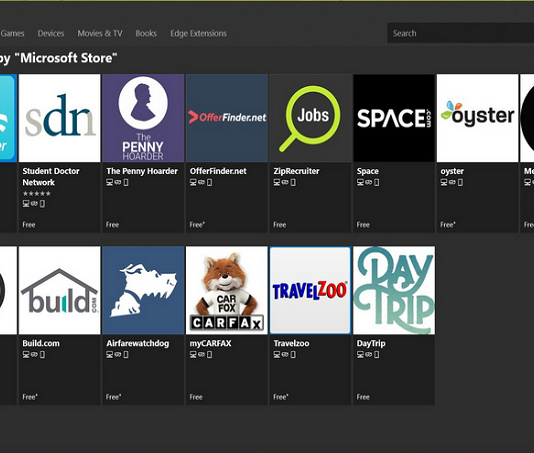Open the Airfarewatchdog title link
This screenshot has height=453, width=534.
(138, 343)
